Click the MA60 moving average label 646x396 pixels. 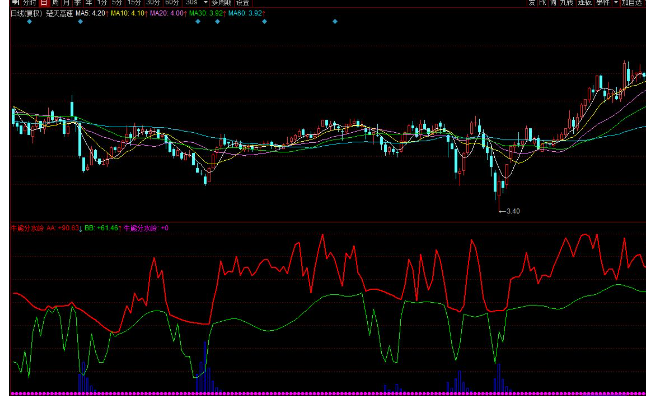[245, 13]
